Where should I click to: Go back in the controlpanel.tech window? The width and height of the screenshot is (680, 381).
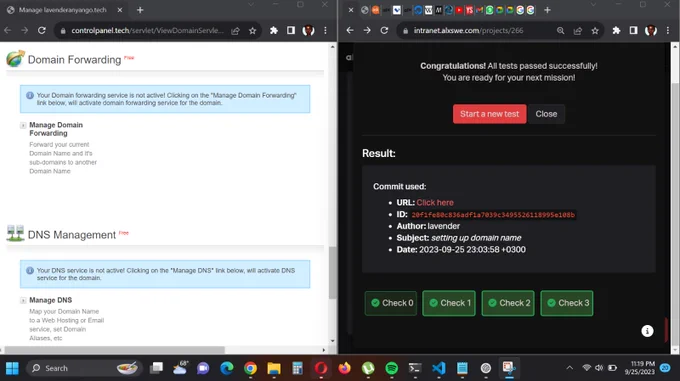coord(7,30)
